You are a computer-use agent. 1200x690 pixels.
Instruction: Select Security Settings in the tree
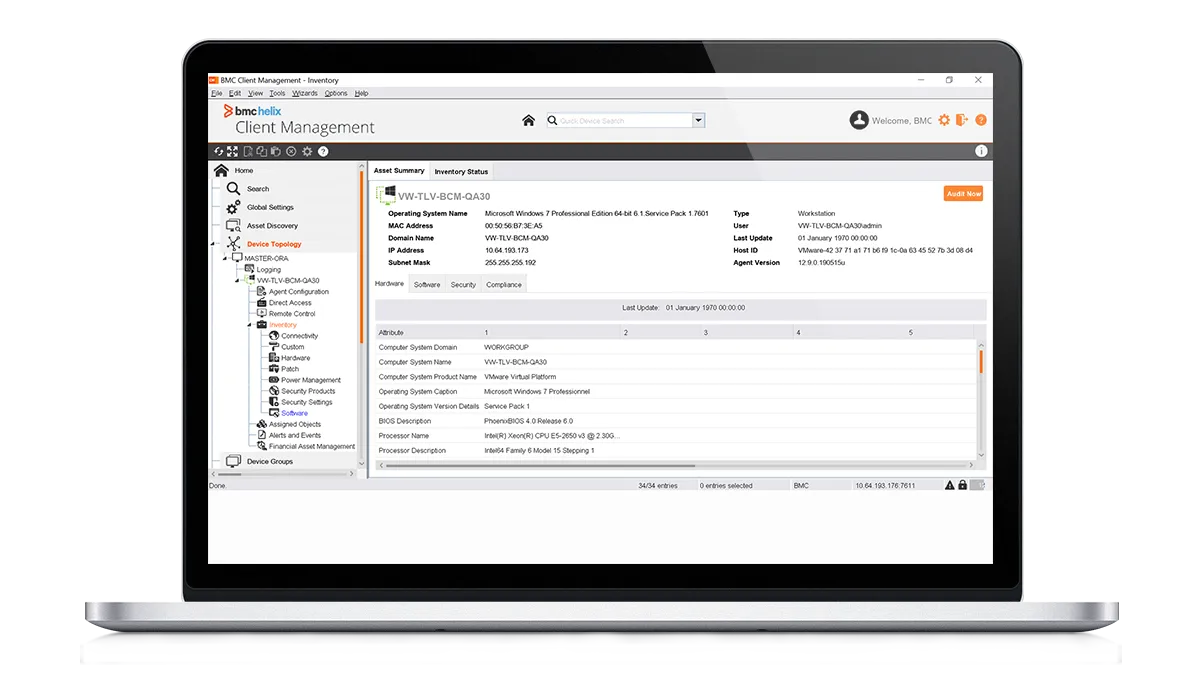307,402
